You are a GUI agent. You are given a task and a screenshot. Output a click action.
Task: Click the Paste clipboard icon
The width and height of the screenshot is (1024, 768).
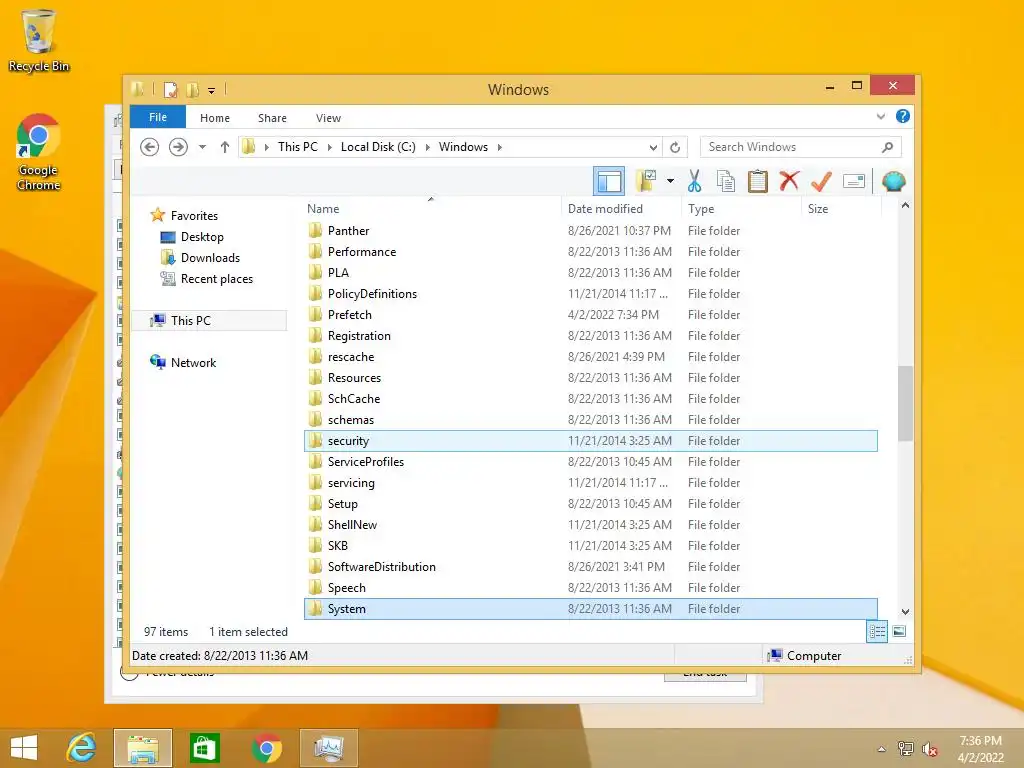click(758, 181)
